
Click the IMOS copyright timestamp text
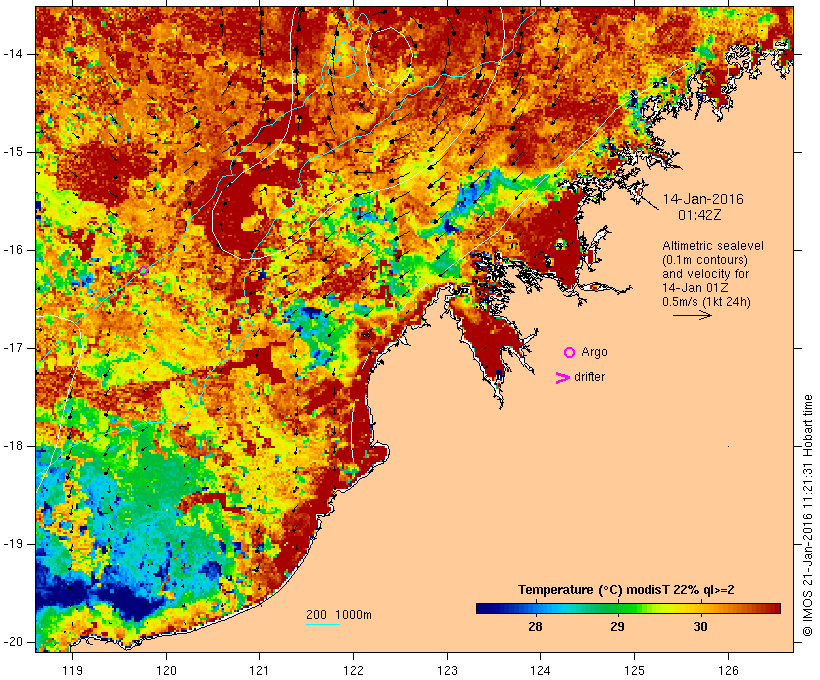pos(808,515)
